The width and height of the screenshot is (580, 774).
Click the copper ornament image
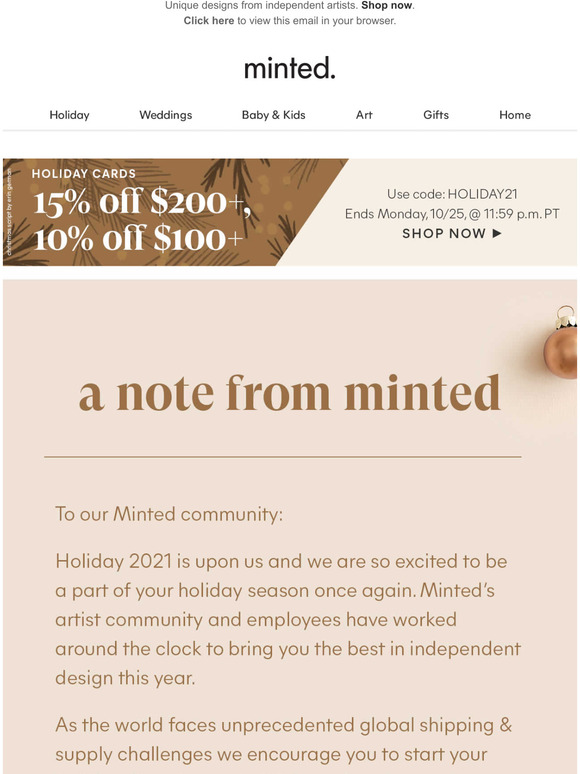tap(561, 342)
